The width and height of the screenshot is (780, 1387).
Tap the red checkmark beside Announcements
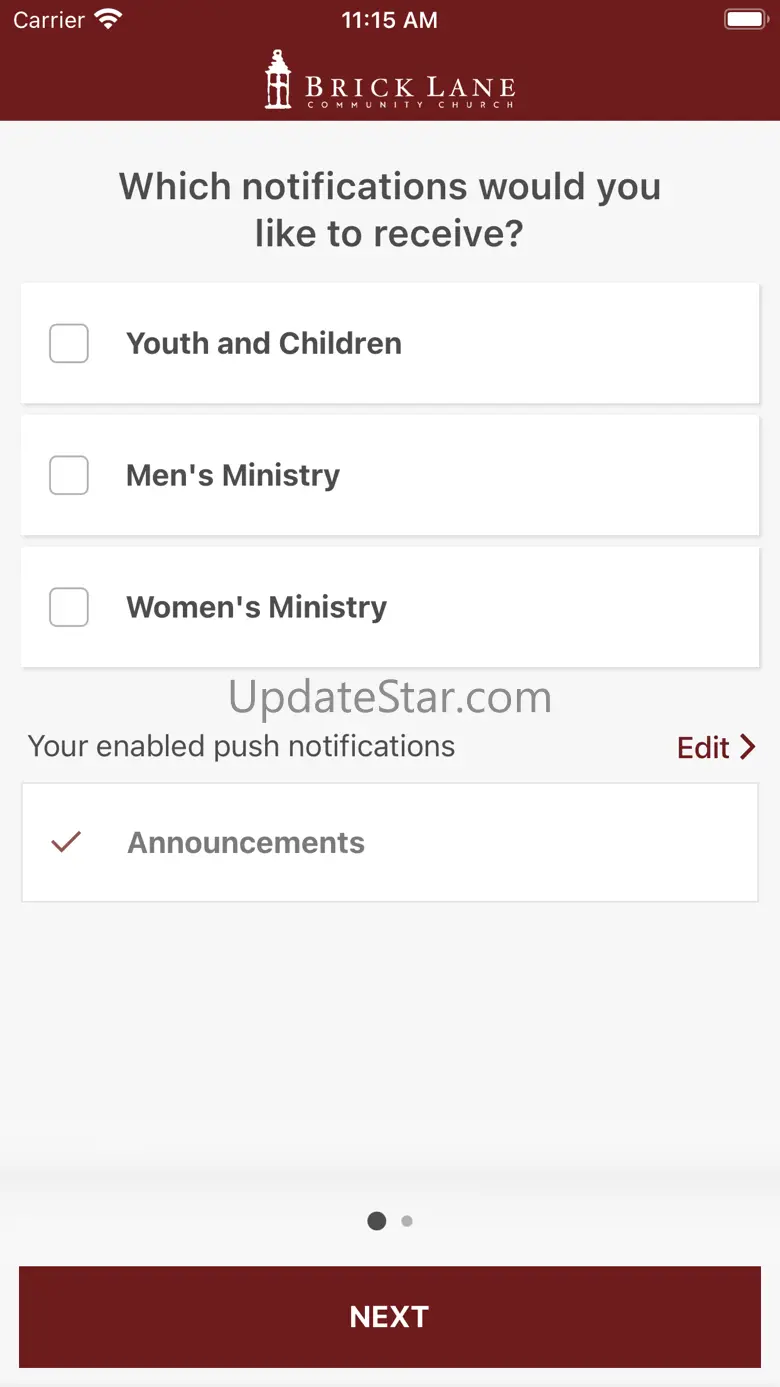click(x=66, y=842)
